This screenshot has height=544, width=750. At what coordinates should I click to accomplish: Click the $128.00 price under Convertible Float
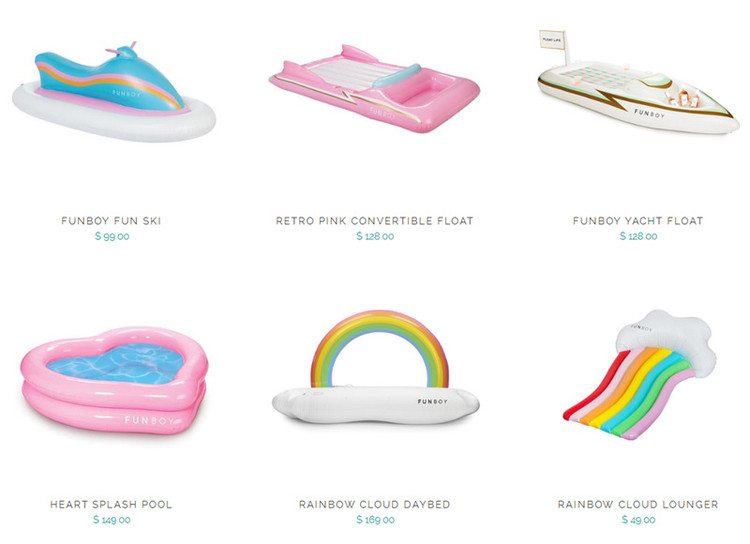[375, 236]
